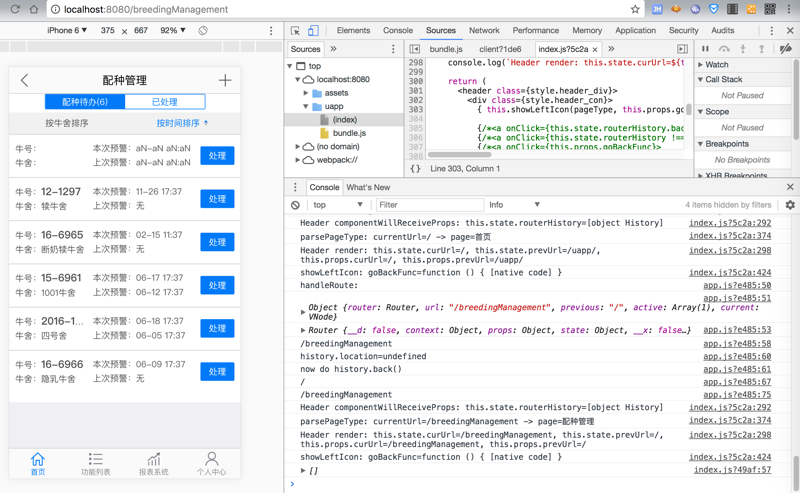800x493 pixels.
Task: Click the clear console icon
Action: point(295,205)
